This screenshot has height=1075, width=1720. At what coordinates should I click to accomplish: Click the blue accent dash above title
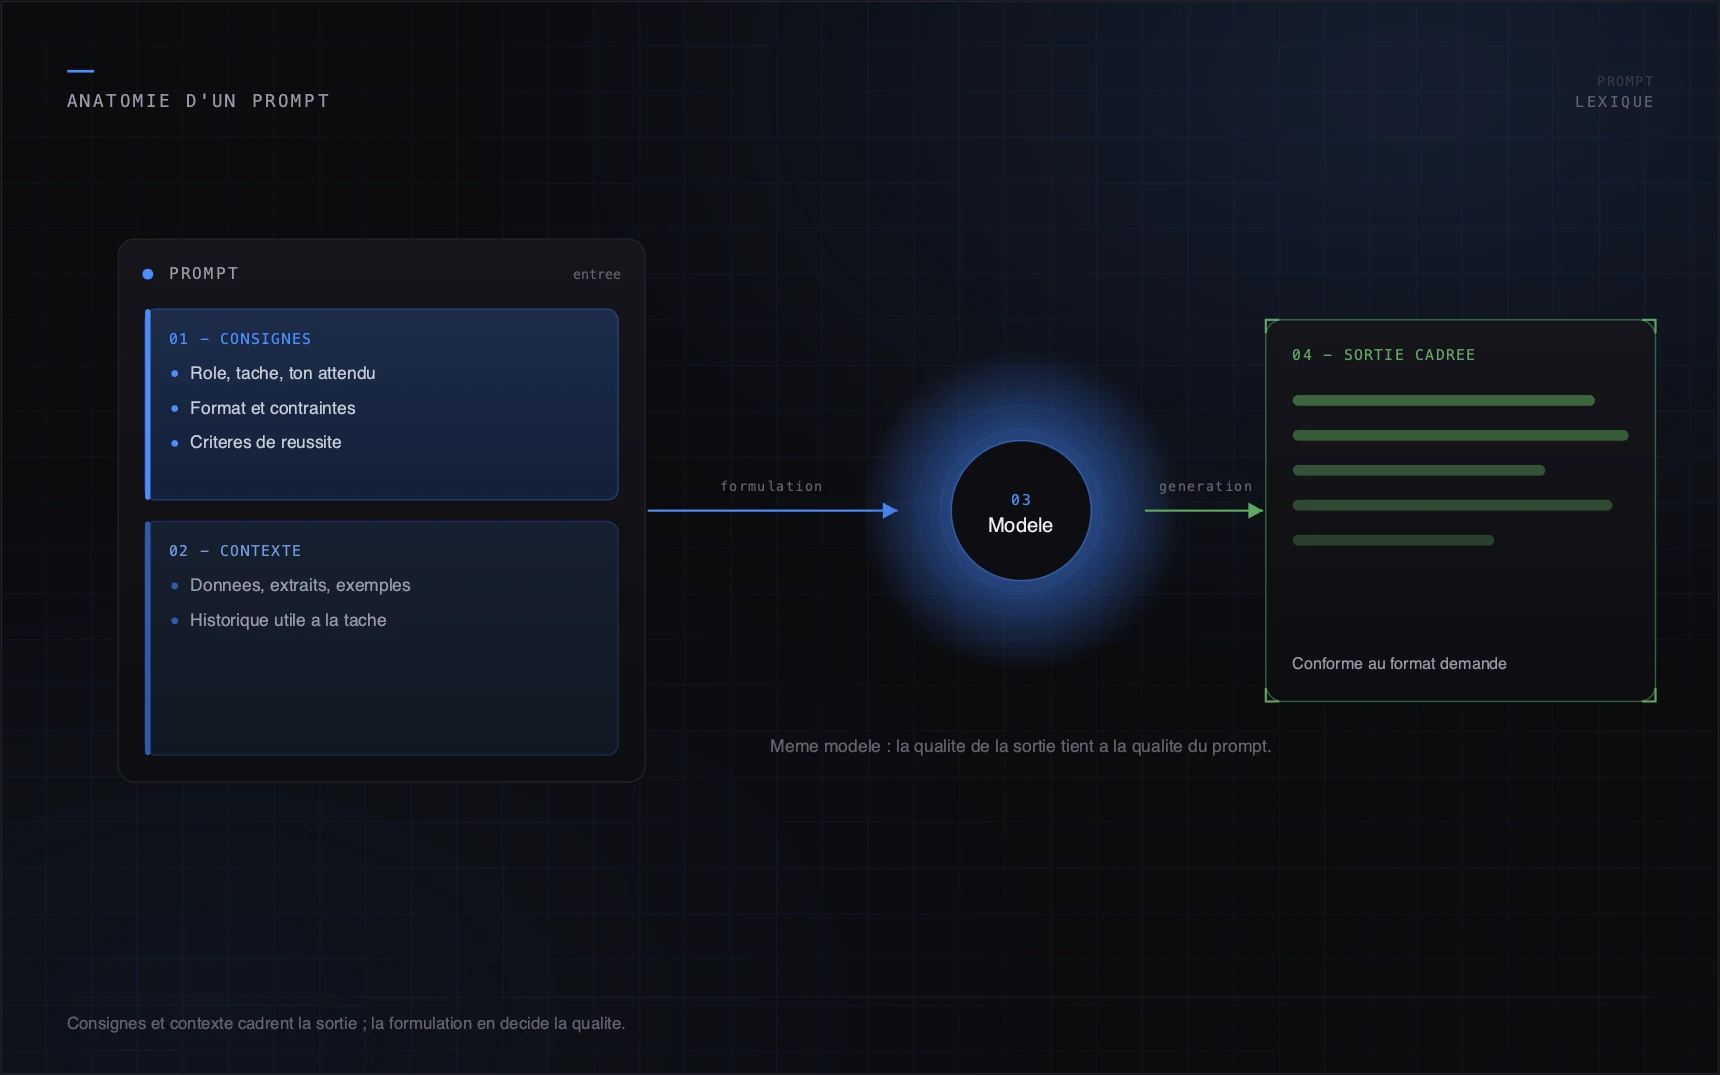point(80,71)
